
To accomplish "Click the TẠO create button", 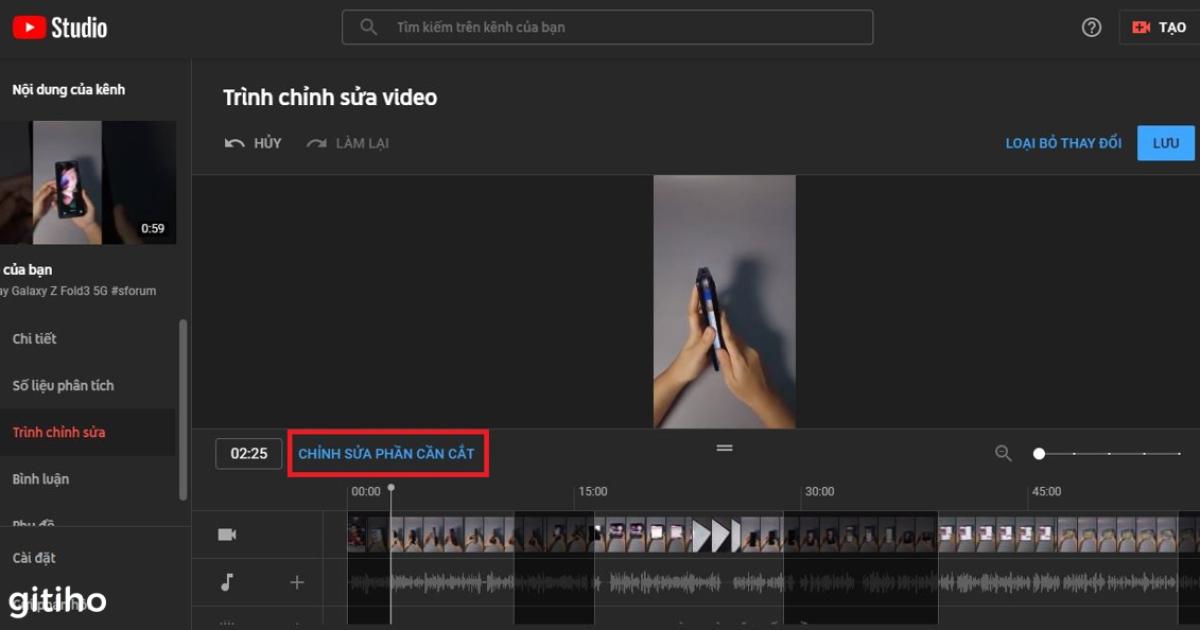I will [x=1158, y=27].
